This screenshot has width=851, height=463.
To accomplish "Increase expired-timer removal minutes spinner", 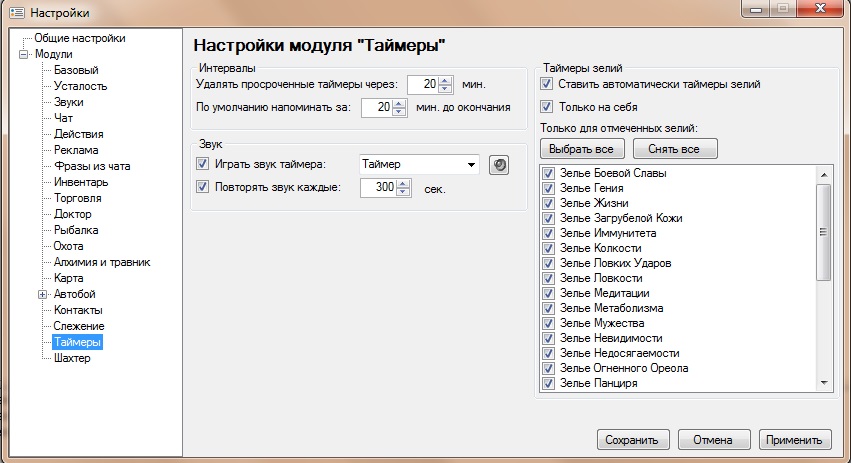I will point(446,80).
